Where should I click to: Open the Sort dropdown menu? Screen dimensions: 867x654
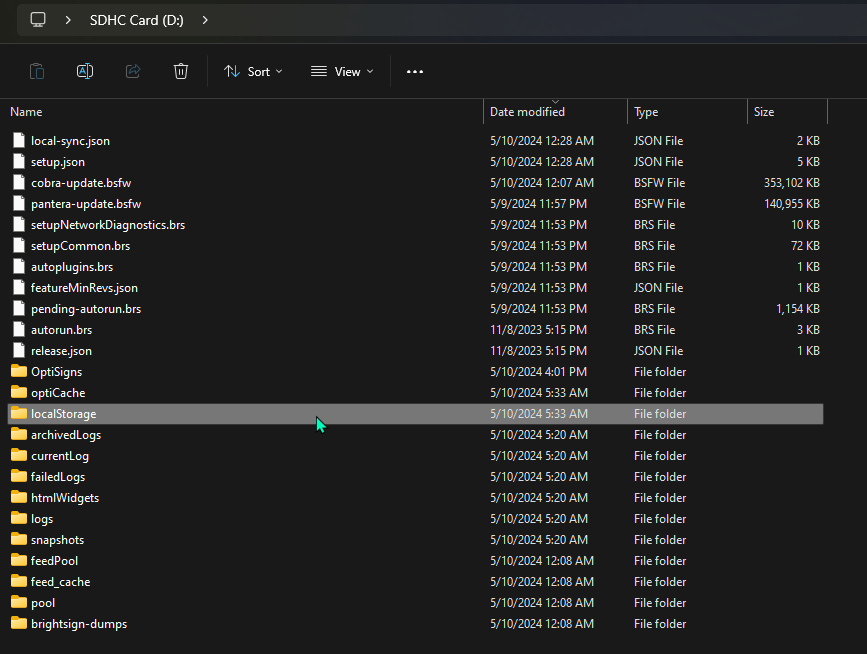[253, 71]
